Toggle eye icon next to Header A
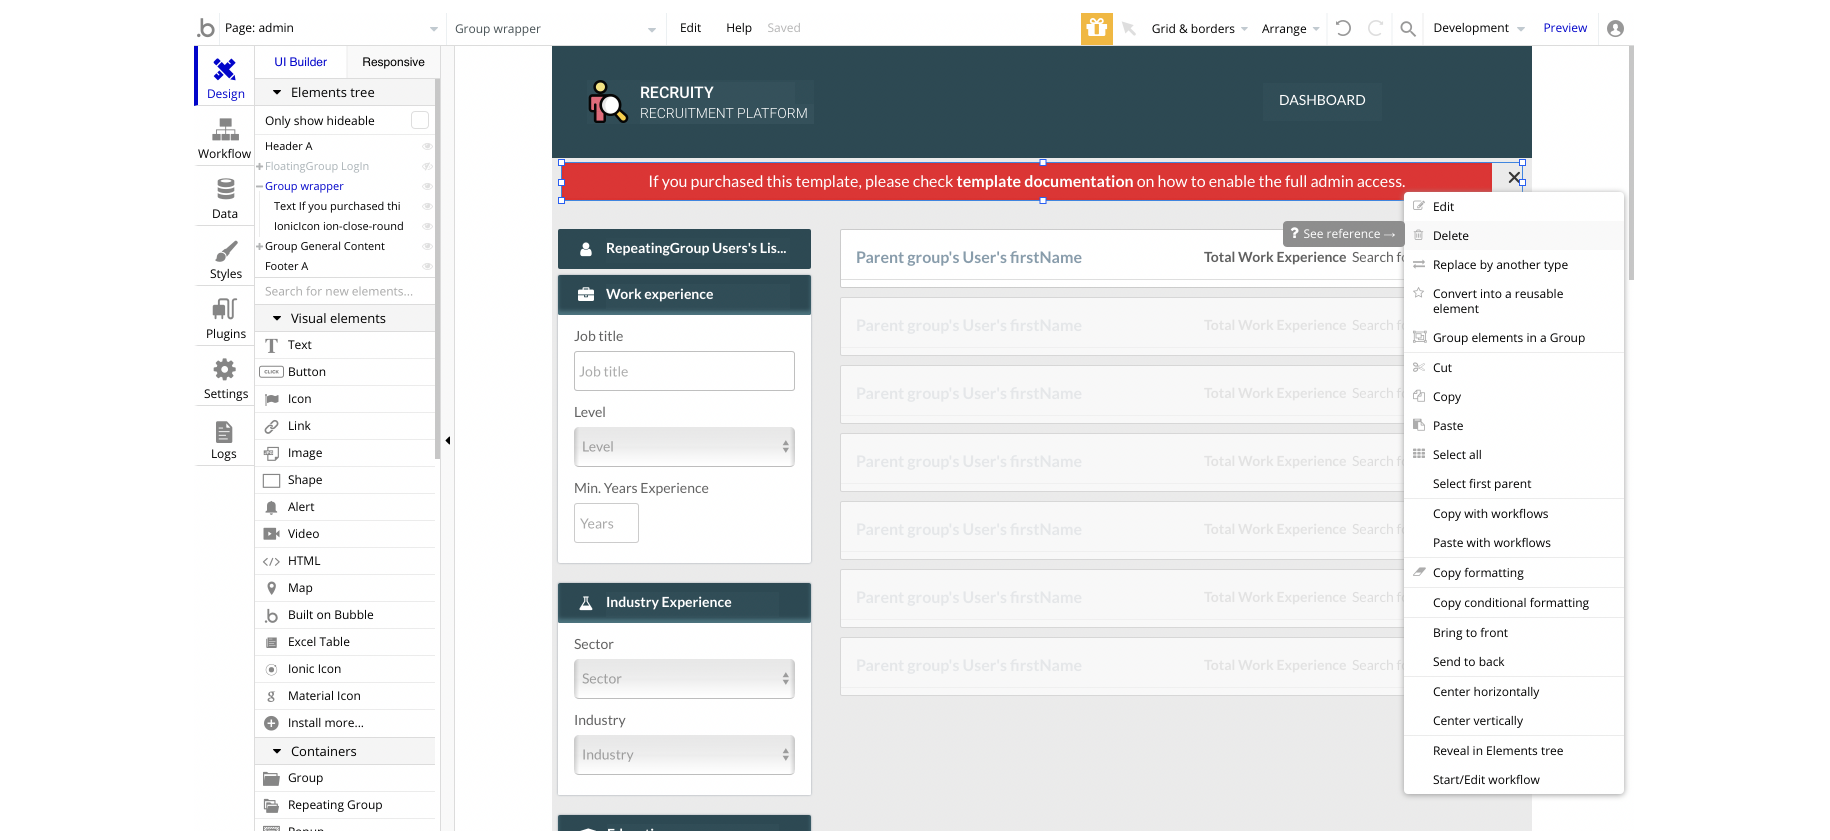Image resolution: width=1830 pixels, height=840 pixels. pos(427,146)
